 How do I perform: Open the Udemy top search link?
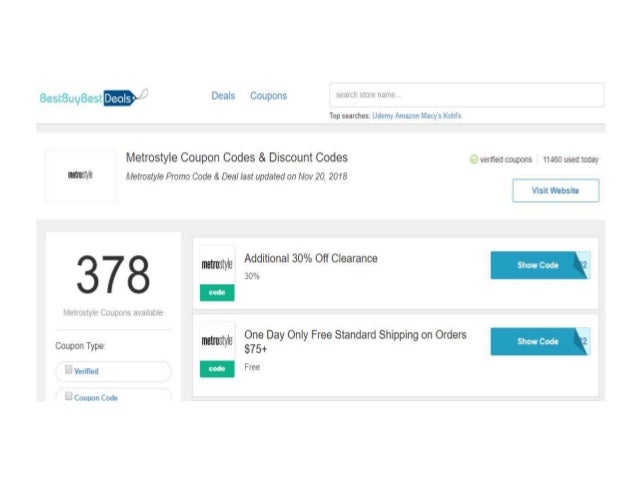click(x=384, y=116)
